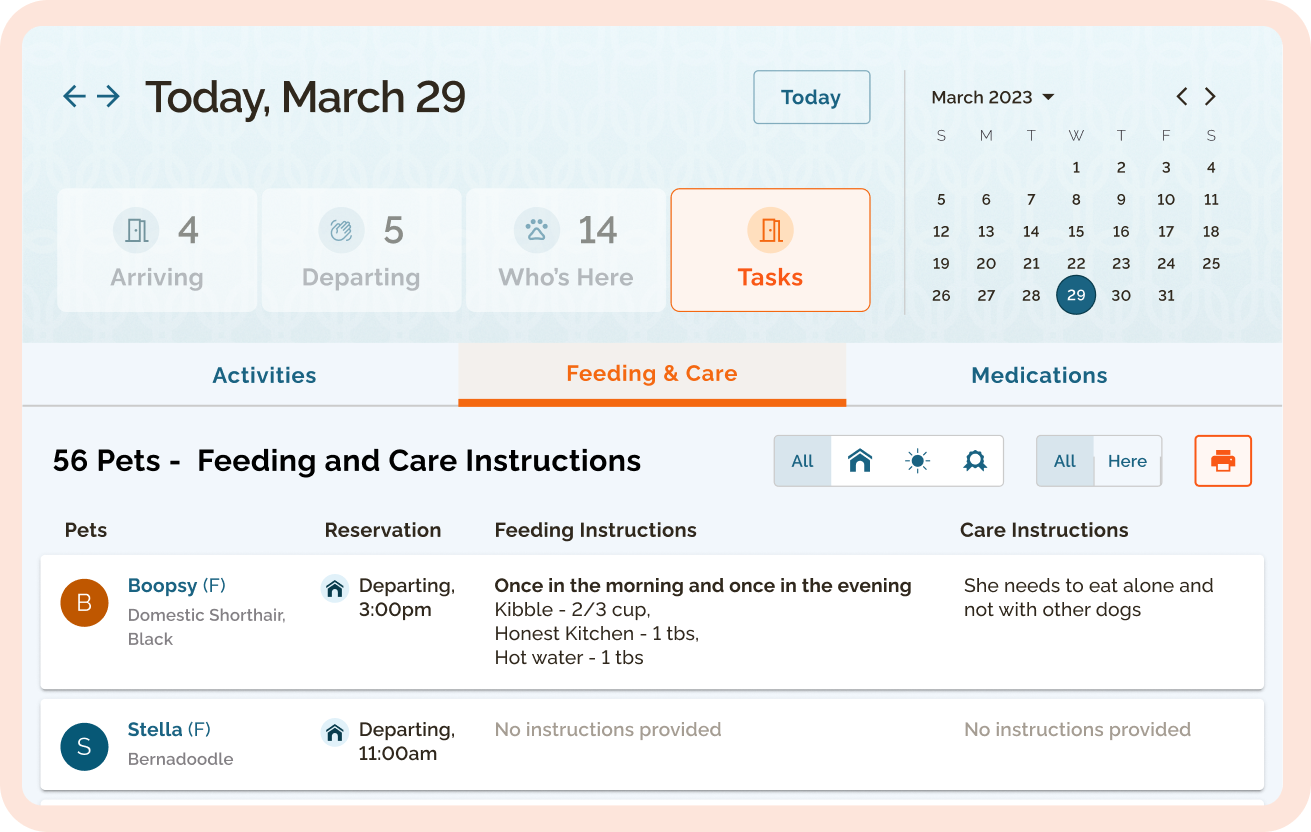Open the Departing card showing 5
1311x832 pixels.
tap(361, 250)
